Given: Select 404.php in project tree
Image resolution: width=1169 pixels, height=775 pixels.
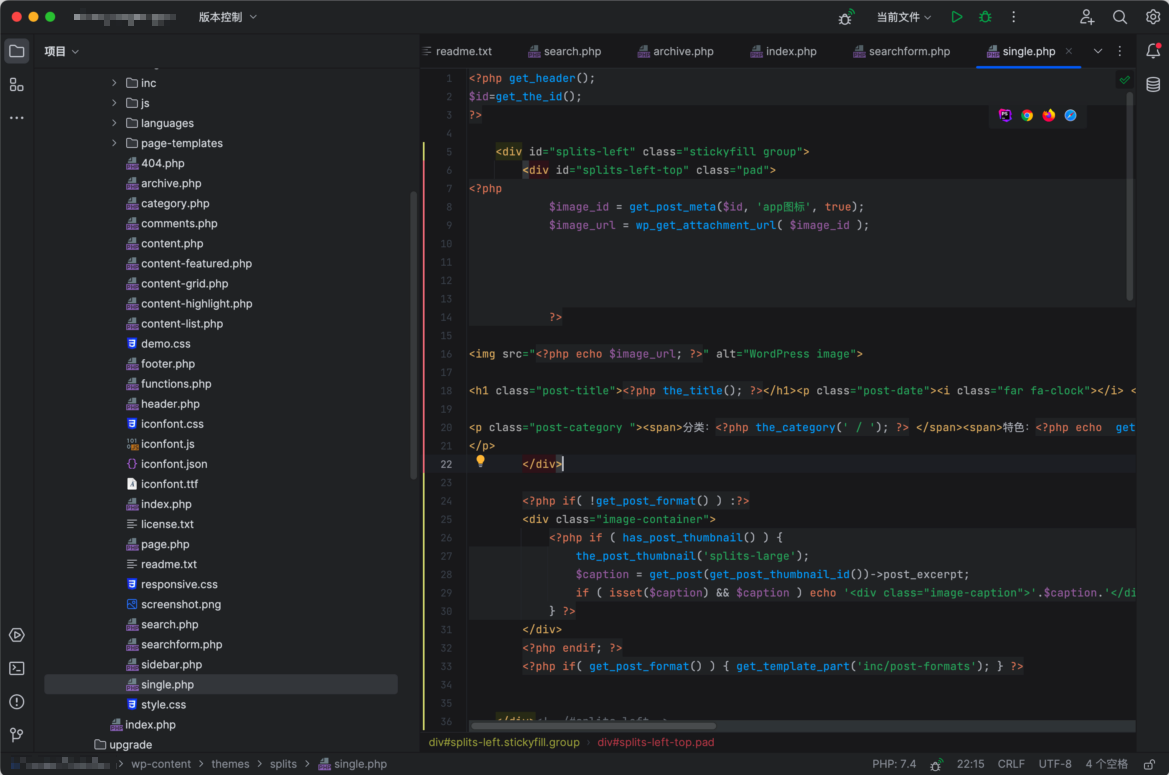Looking at the screenshot, I should tap(155, 163).
